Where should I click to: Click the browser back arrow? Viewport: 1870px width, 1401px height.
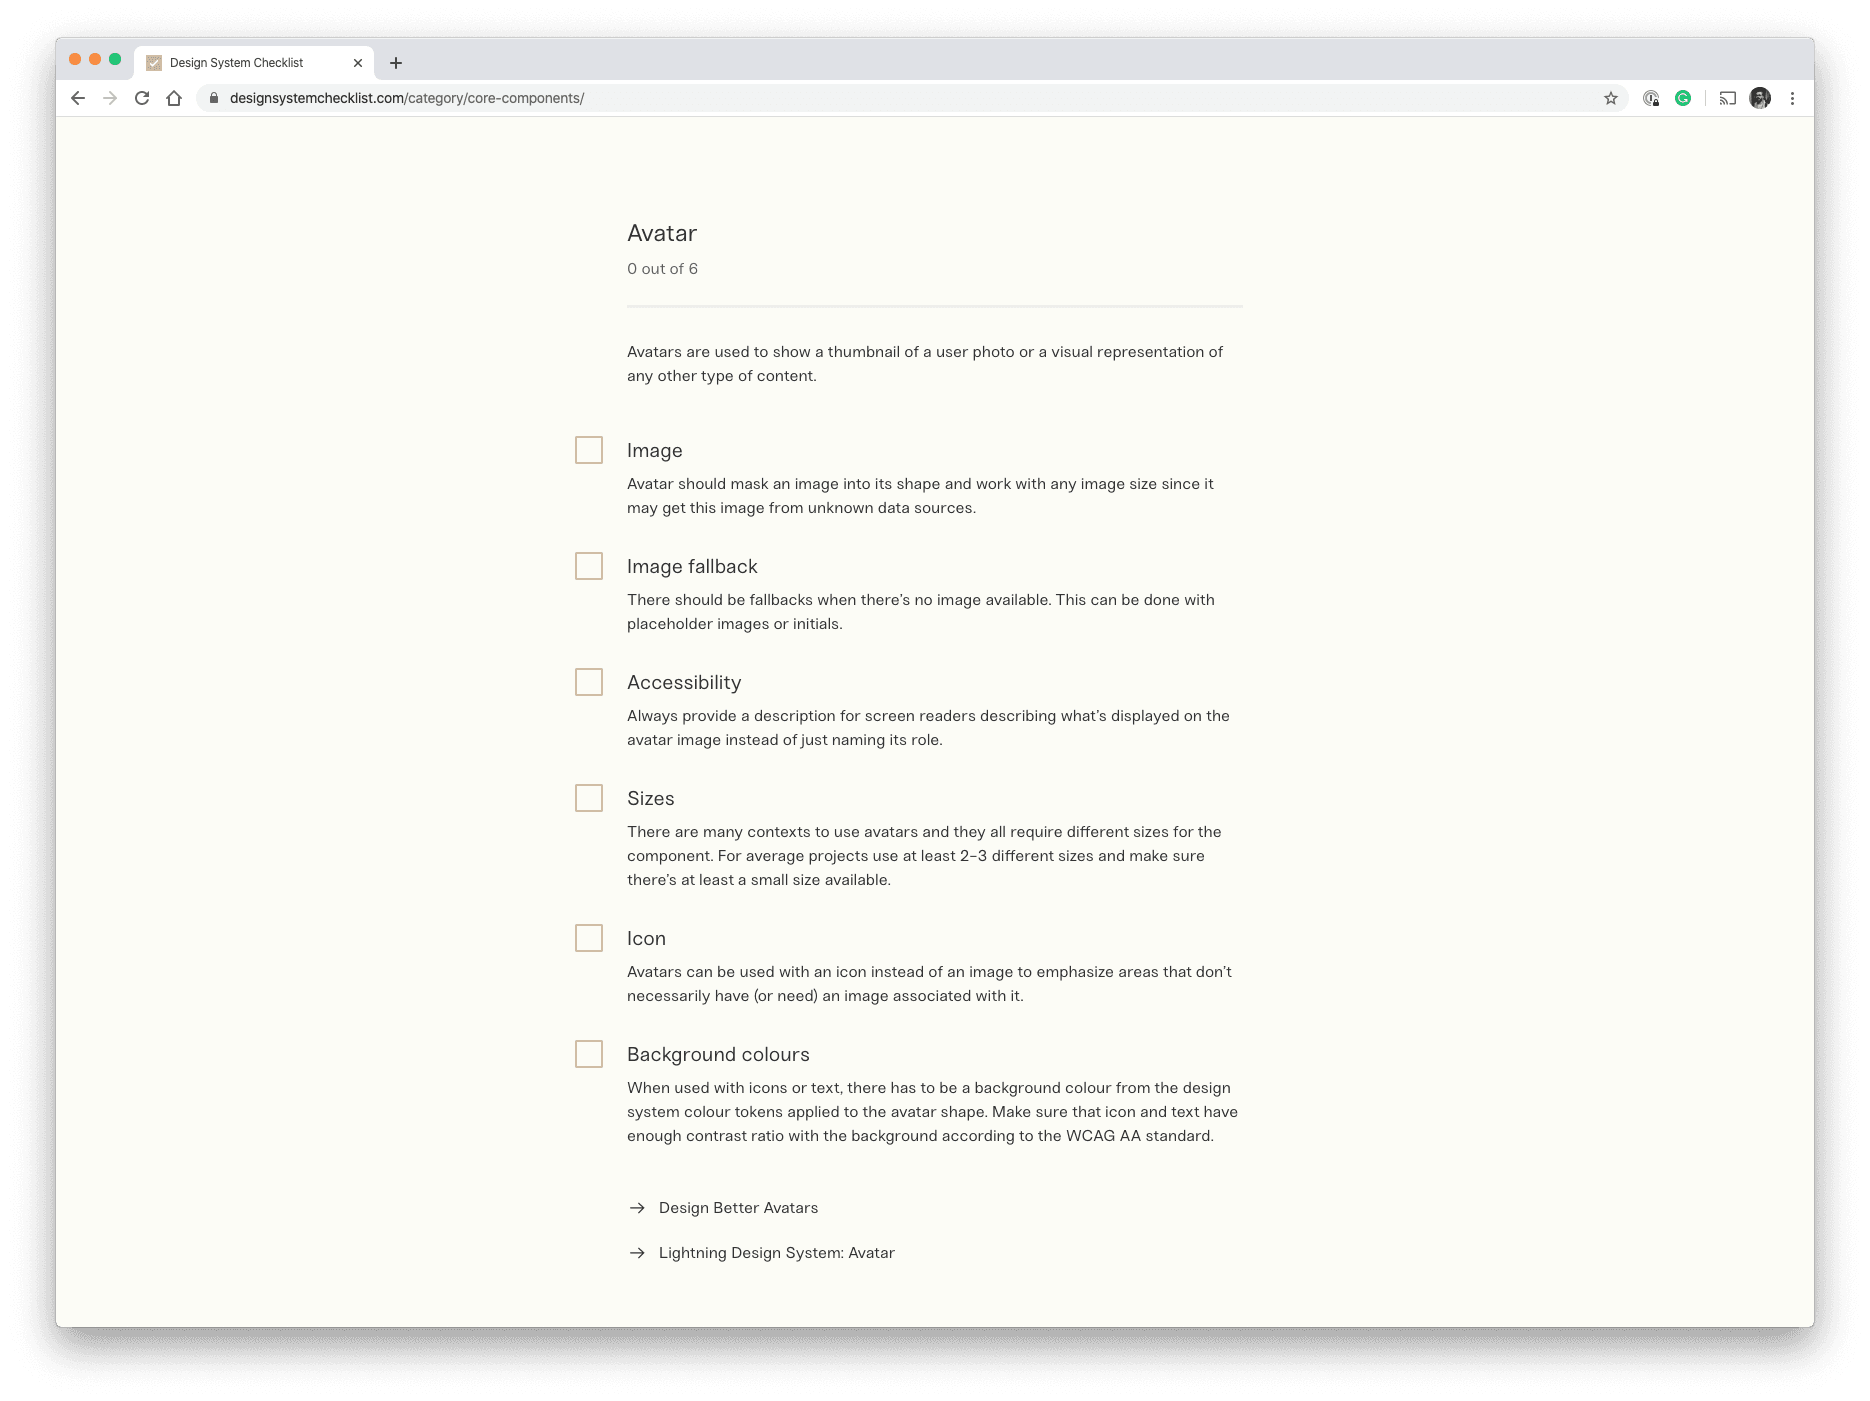pyautogui.click(x=78, y=98)
